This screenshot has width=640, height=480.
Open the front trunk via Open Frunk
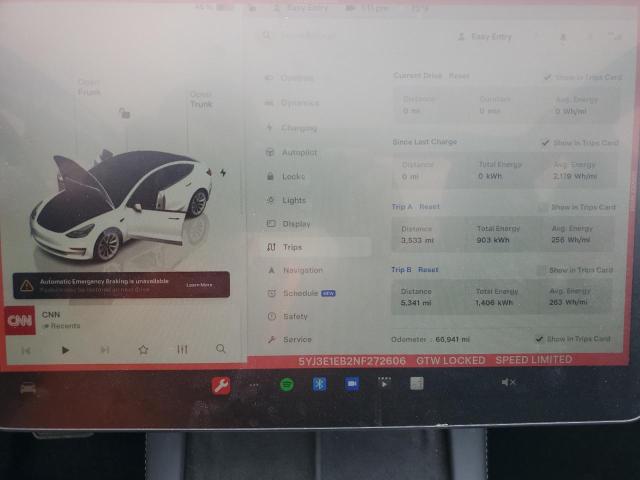pyautogui.click(x=89, y=87)
